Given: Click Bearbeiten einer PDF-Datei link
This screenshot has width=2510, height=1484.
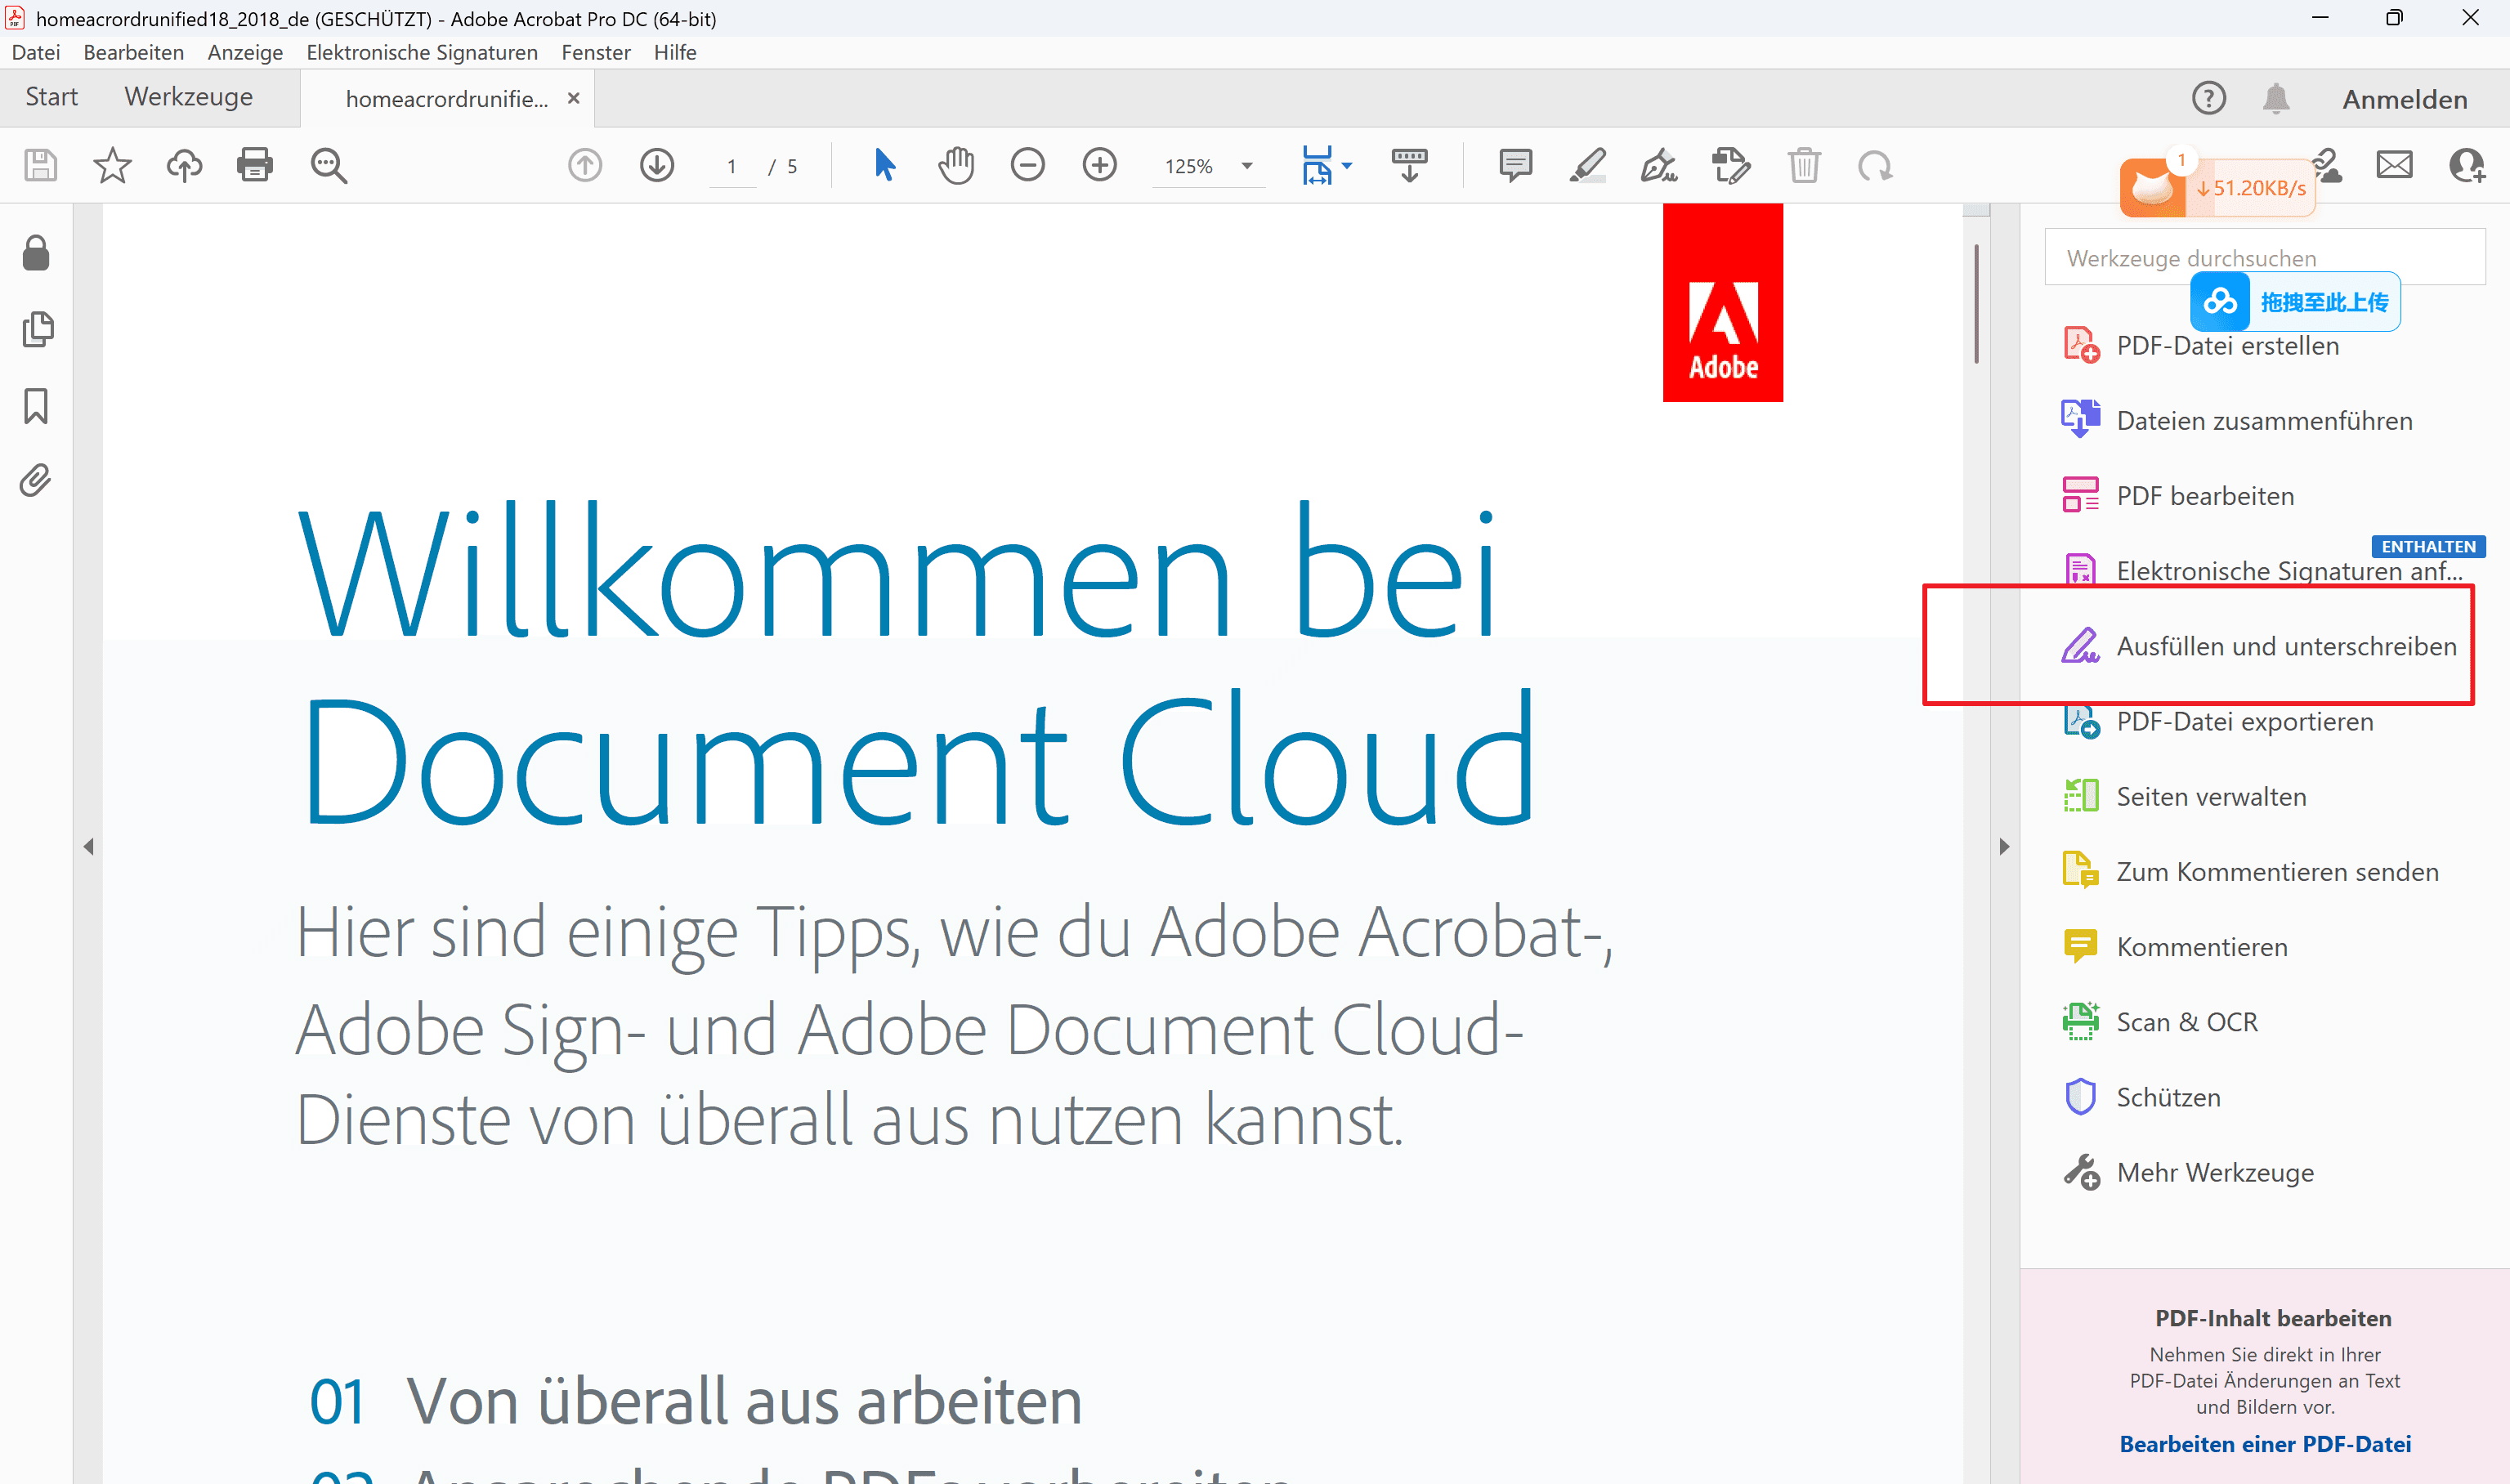Looking at the screenshot, I should 2265,1444.
